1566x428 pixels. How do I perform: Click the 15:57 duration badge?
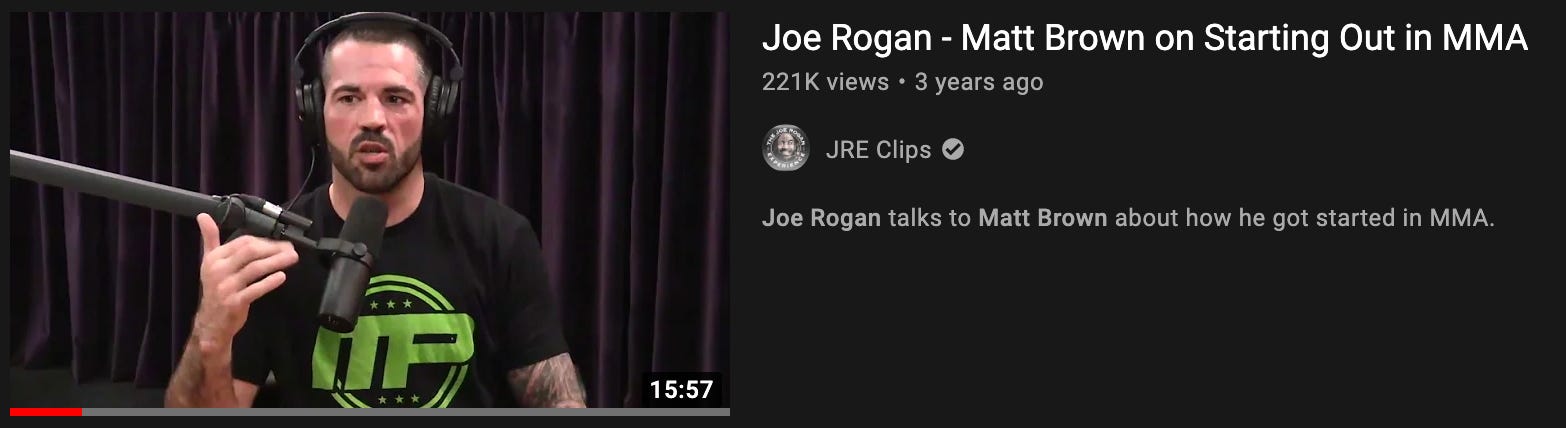tap(681, 389)
